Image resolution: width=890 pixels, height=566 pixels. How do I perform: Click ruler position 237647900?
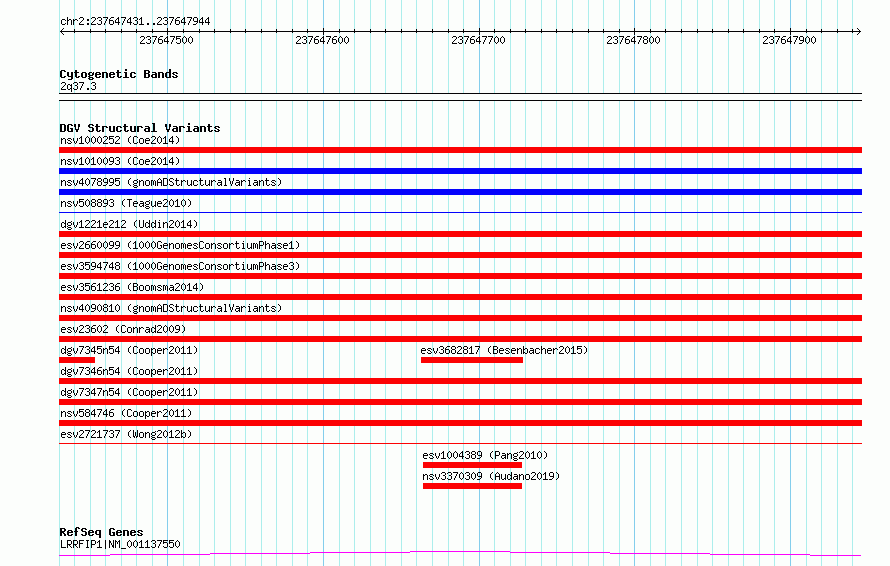click(x=790, y=40)
